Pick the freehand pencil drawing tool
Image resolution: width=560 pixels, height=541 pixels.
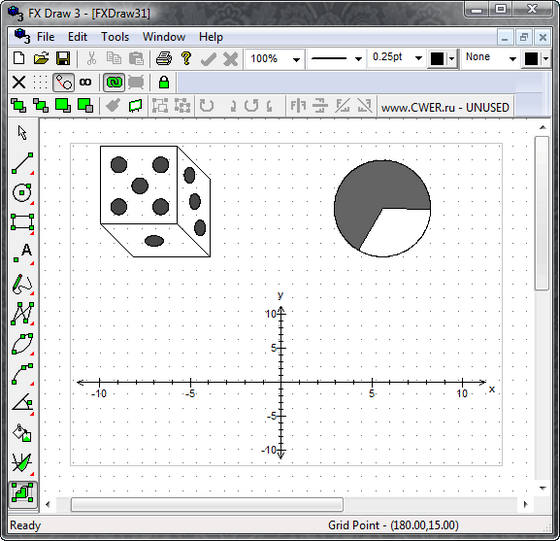click(22, 284)
